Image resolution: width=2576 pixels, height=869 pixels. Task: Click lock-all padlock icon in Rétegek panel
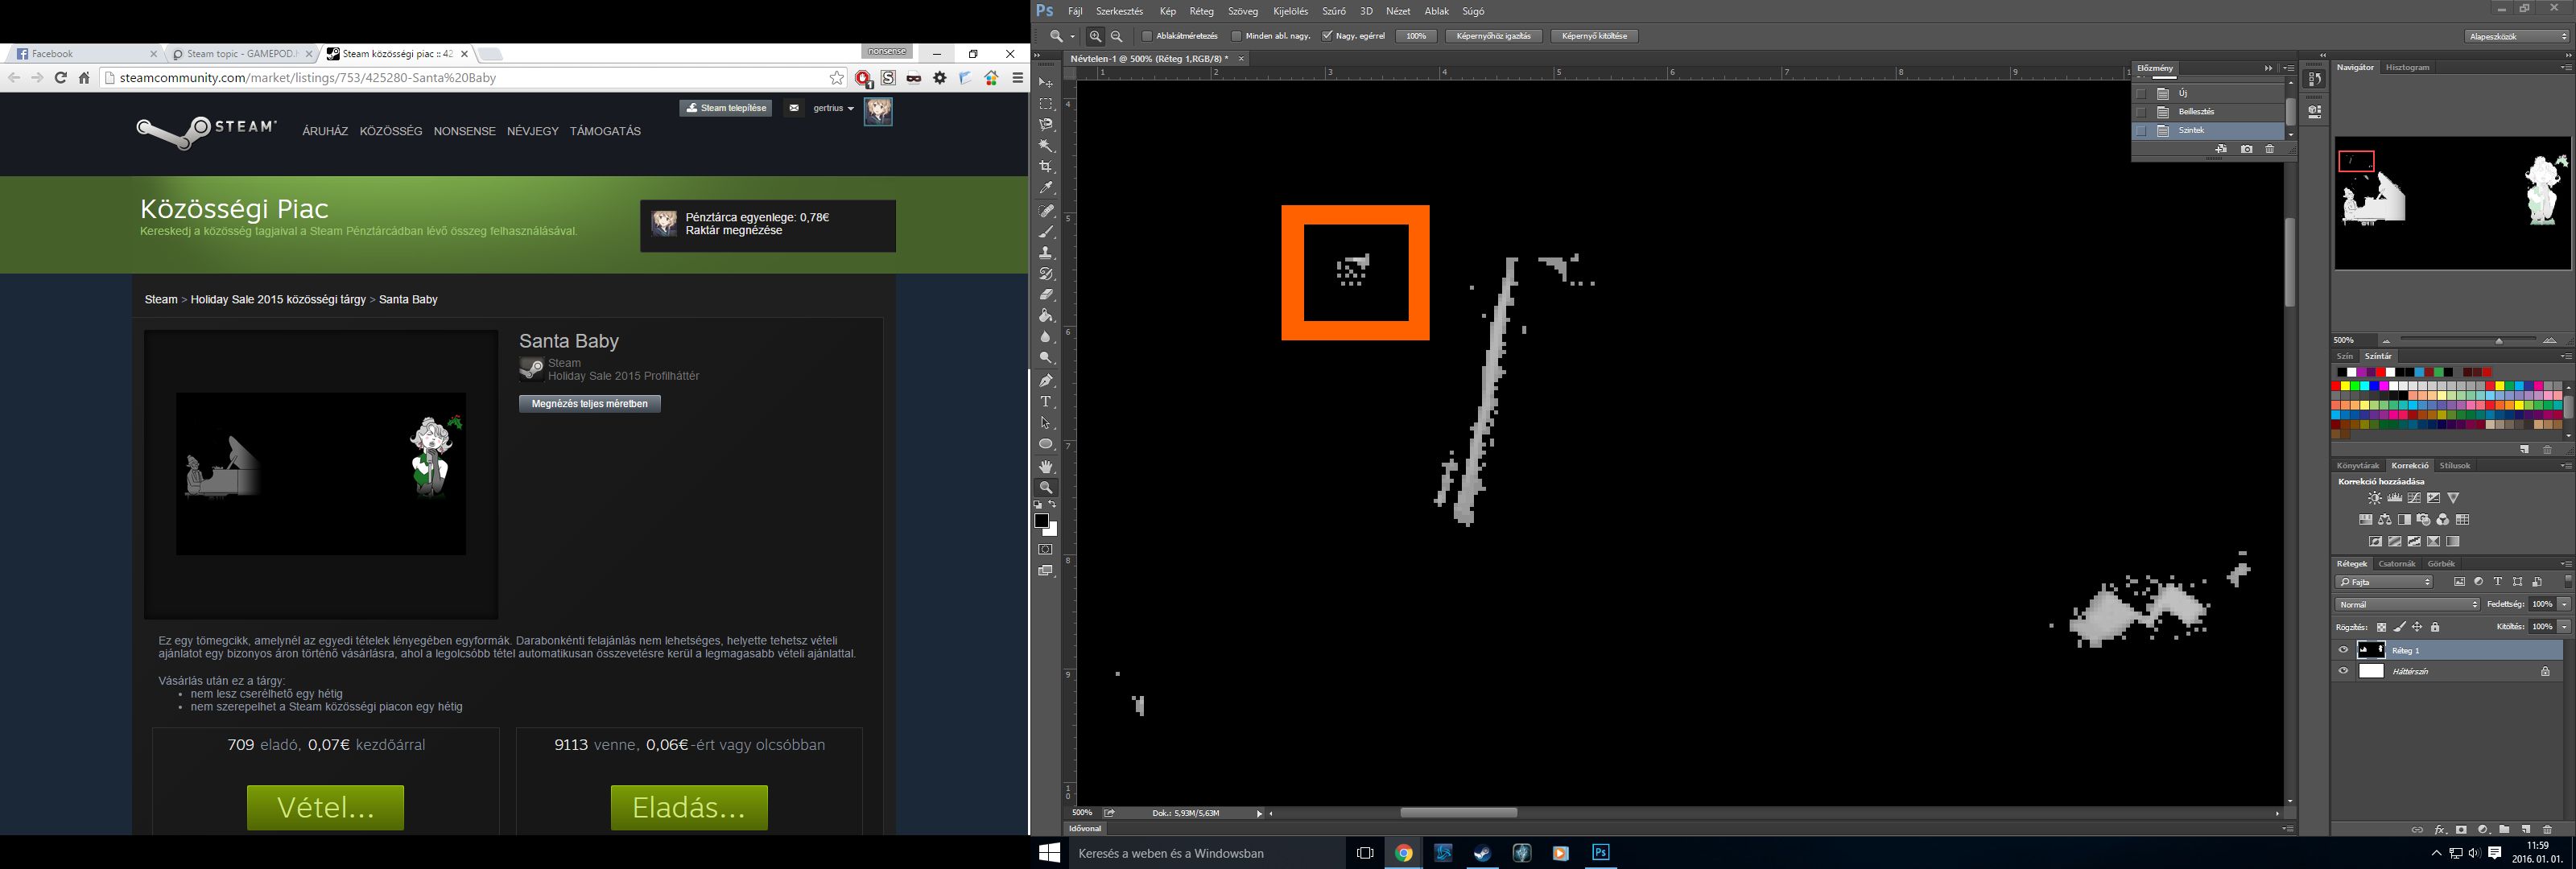(x=2435, y=627)
